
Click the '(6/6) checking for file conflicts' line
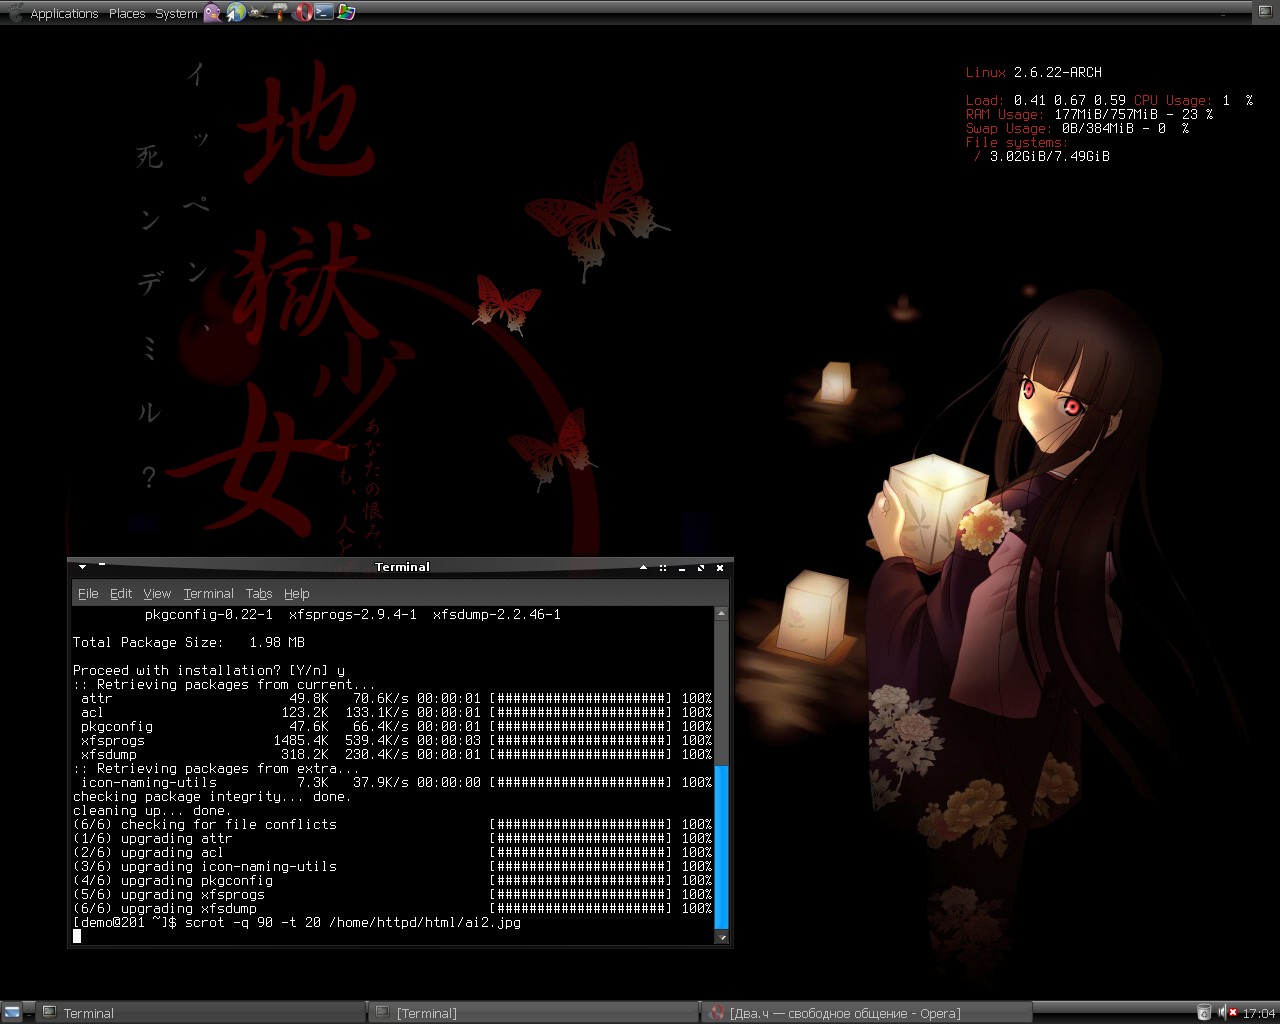pyautogui.click(x=392, y=824)
